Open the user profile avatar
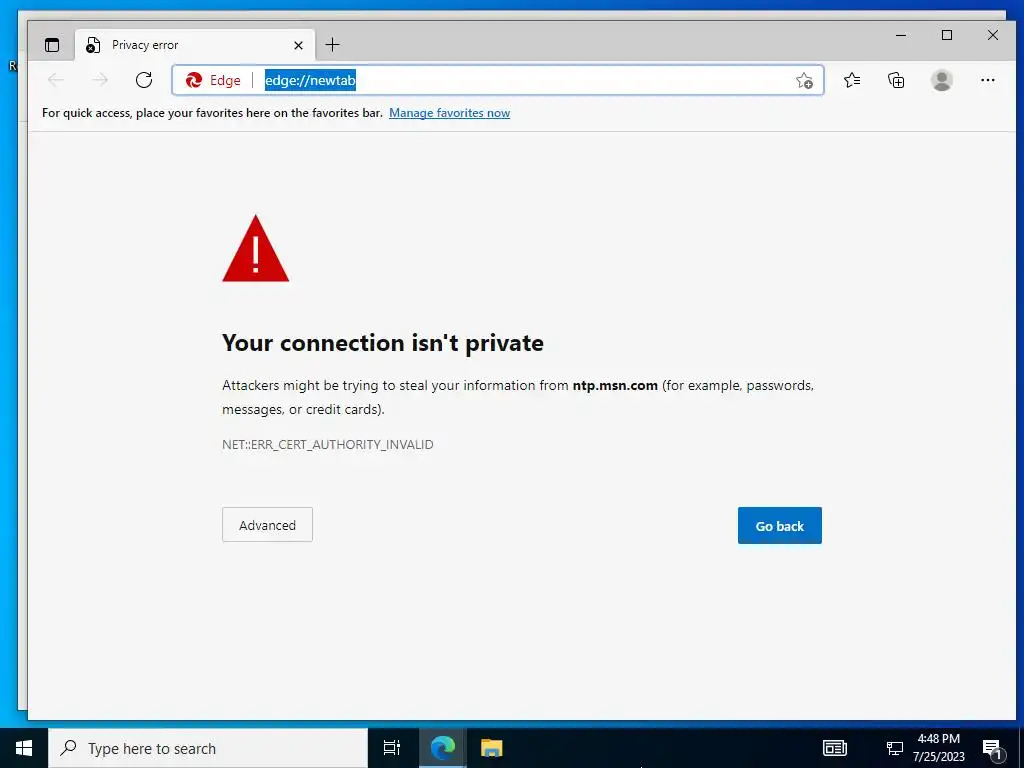 click(941, 80)
